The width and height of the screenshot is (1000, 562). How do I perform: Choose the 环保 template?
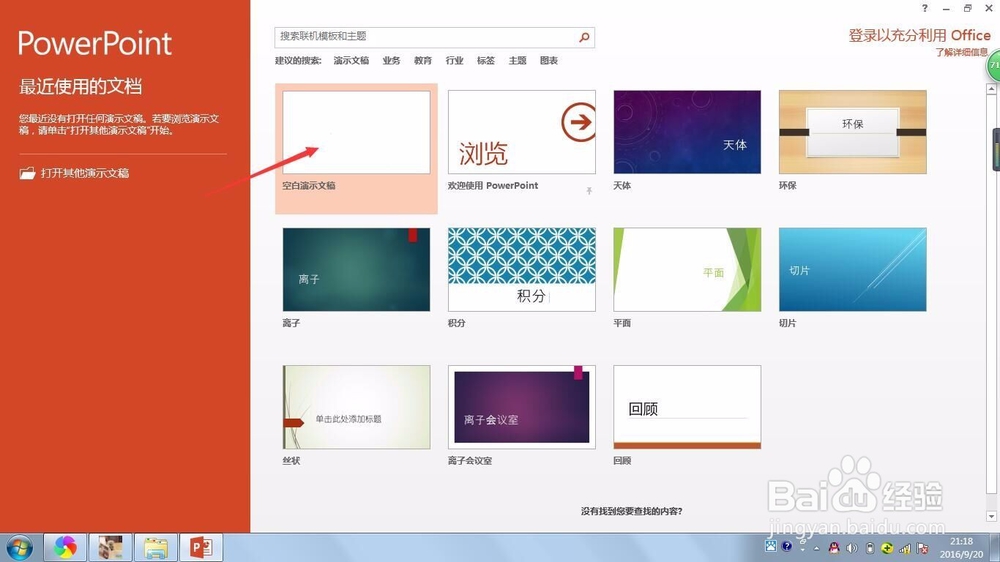coord(852,132)
